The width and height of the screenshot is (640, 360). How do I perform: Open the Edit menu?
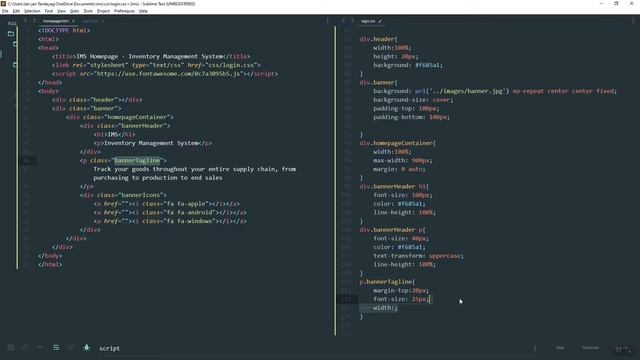click(x=16, y=11)
